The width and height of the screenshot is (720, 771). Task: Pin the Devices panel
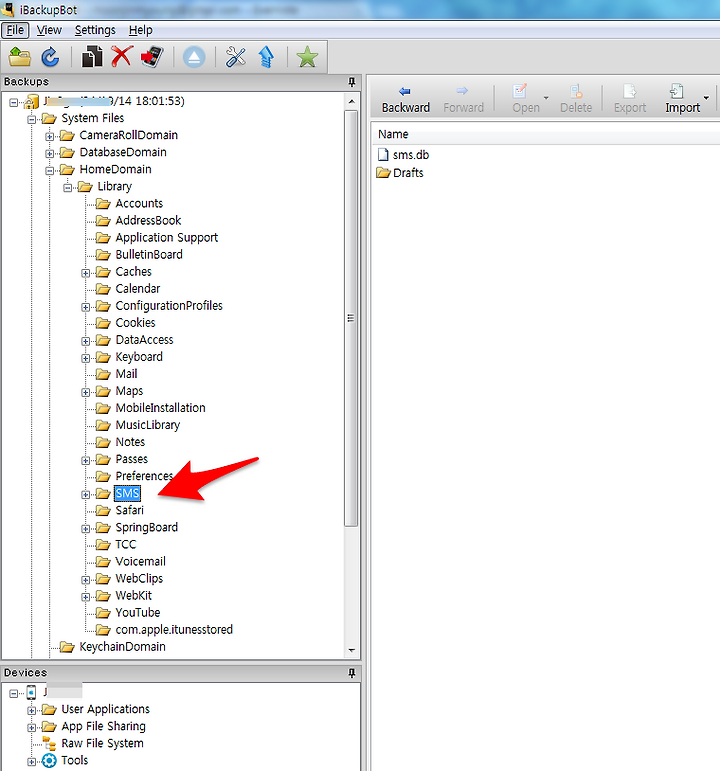pyautogui.click(x=351, y=673)
